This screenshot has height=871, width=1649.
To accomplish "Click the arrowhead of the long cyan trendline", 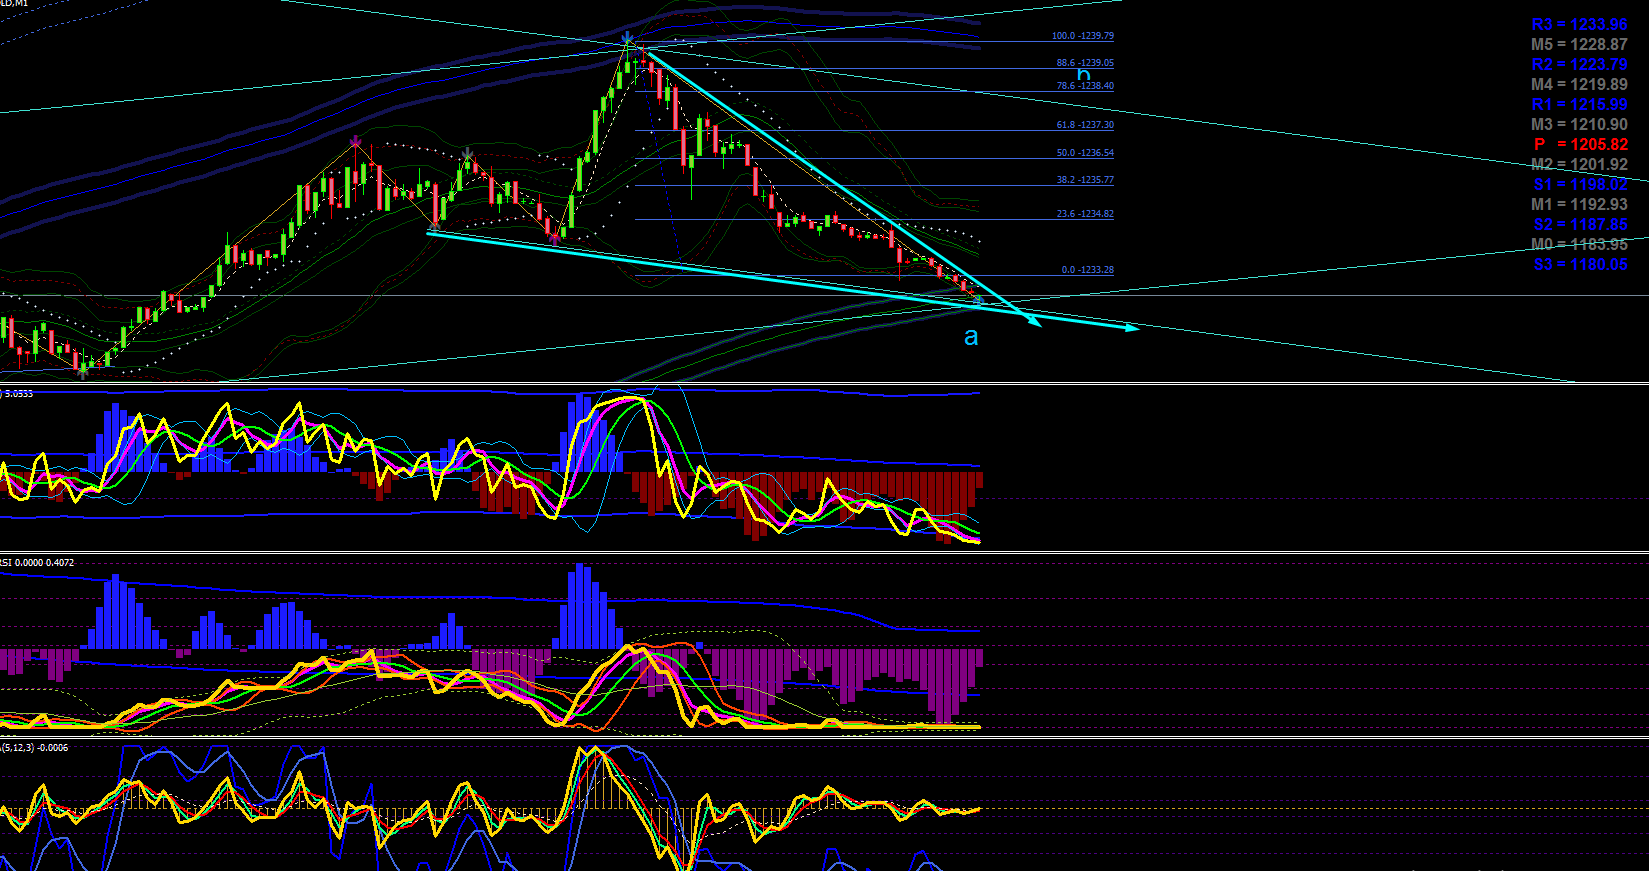I will pyautogui.click(x=1130, y=327).
